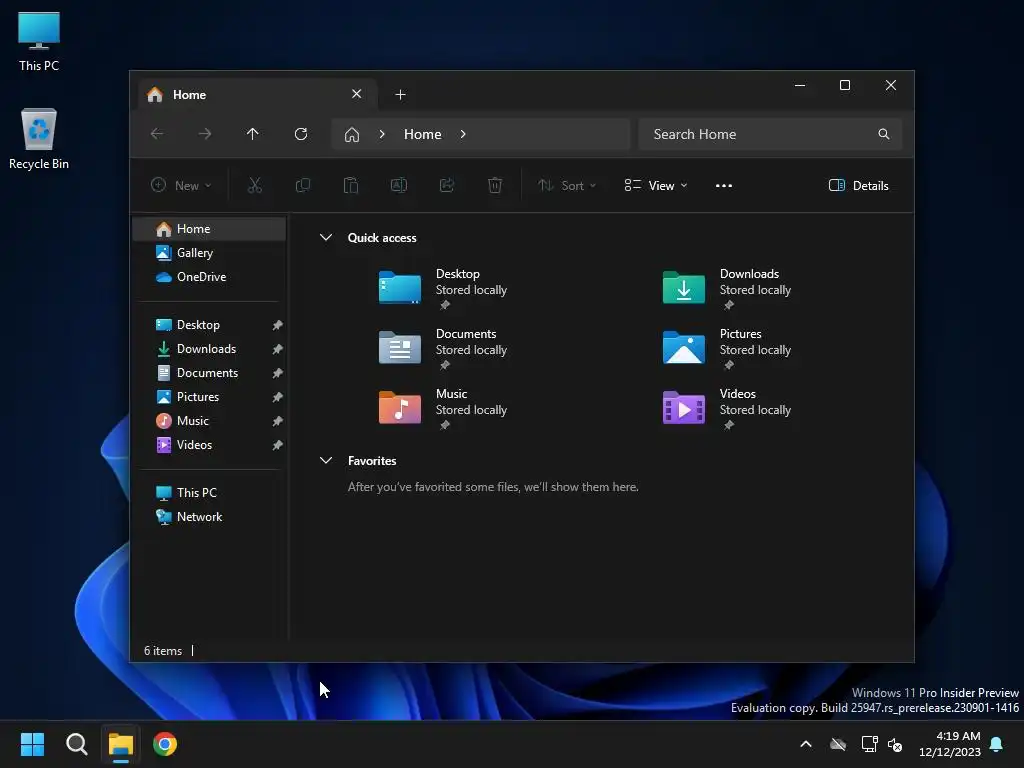1024x768 pixels.
Task: Expand chevron before Home in address bar
Action: (x=382, y=134)
